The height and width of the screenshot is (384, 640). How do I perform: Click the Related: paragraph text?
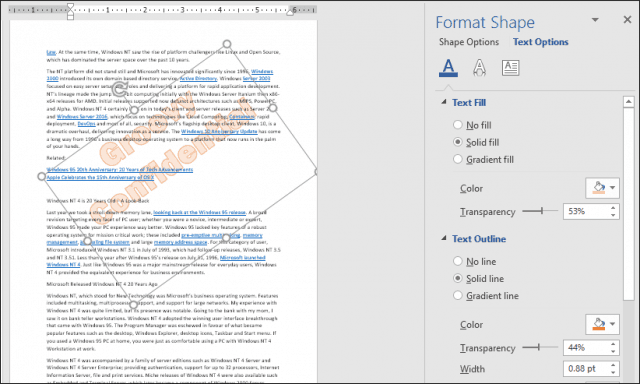point(56,158)
